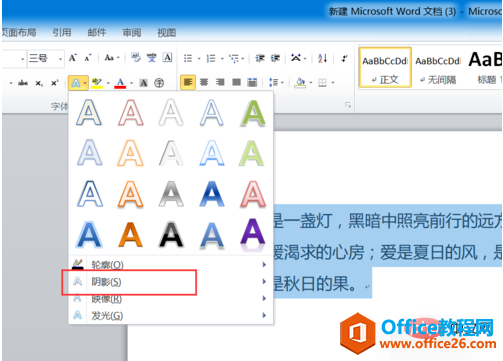Screen dimensions: 503x361
Task: Click the Numbering list icon
Action: 211,58
